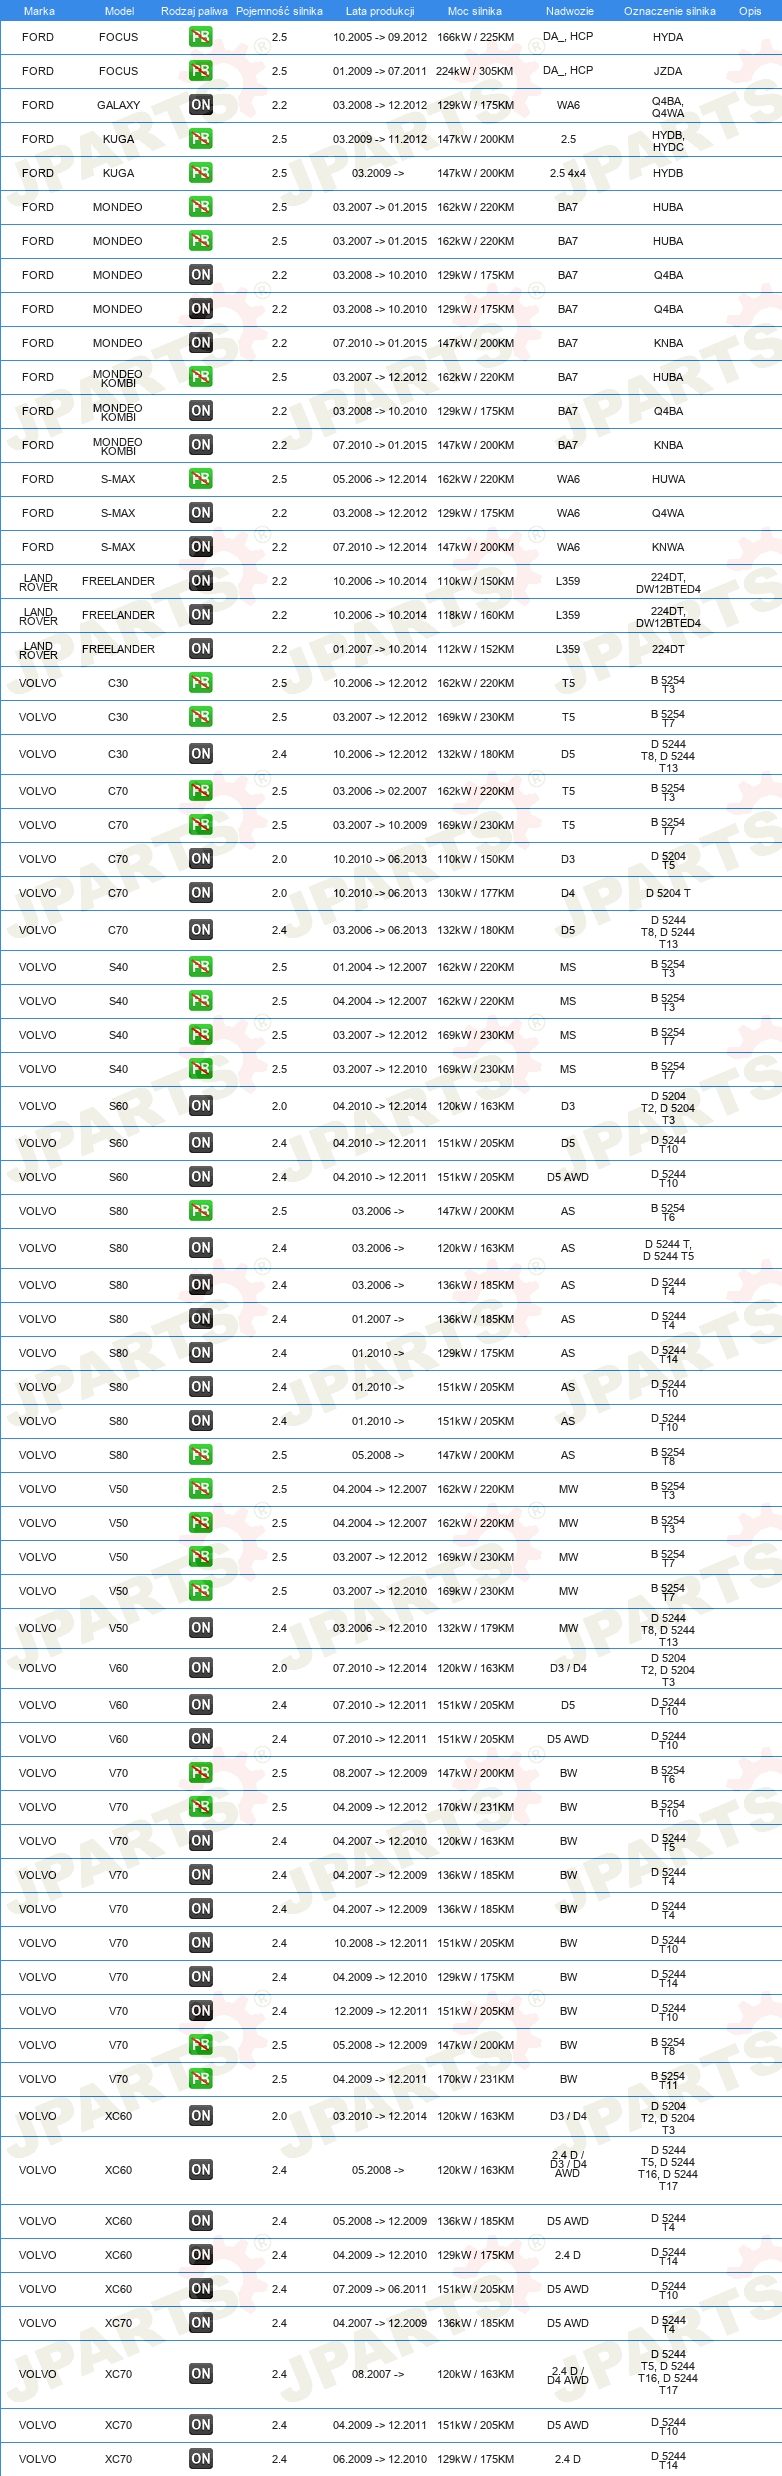This screenshot has width=782, height=2476.
Task: Click the Marka column header
Action: click(39, 11)
